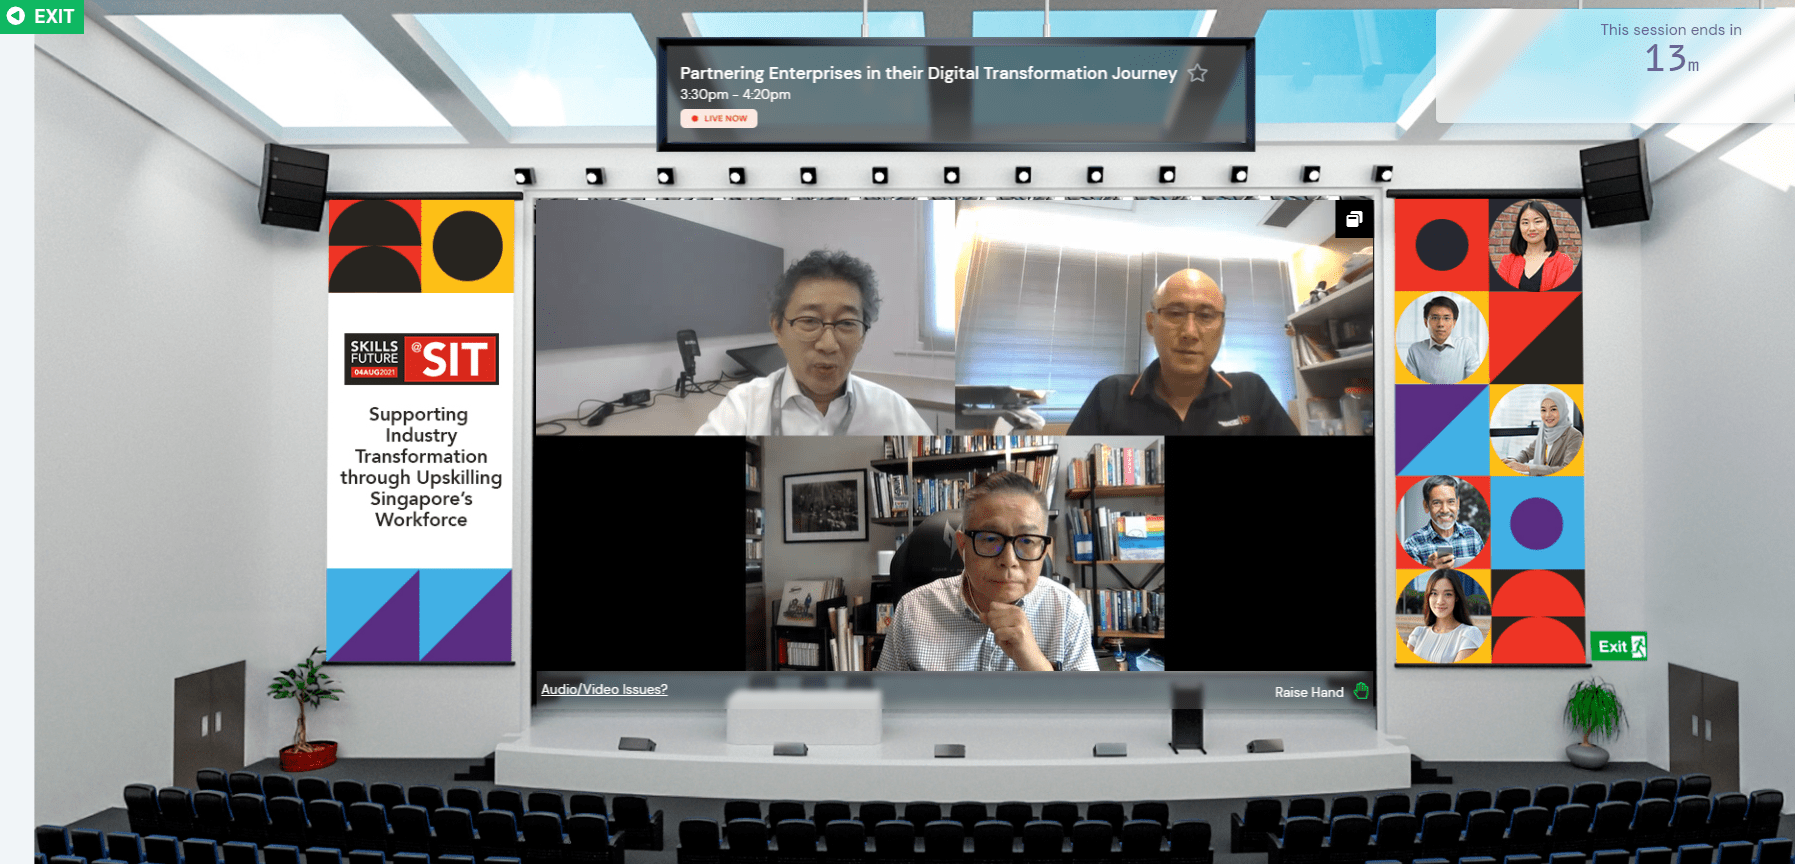The height and width of the screenshot is (864, 1795).
Task: Open the bottom portrait of woman in white blouse
Action: (1442, 615)
